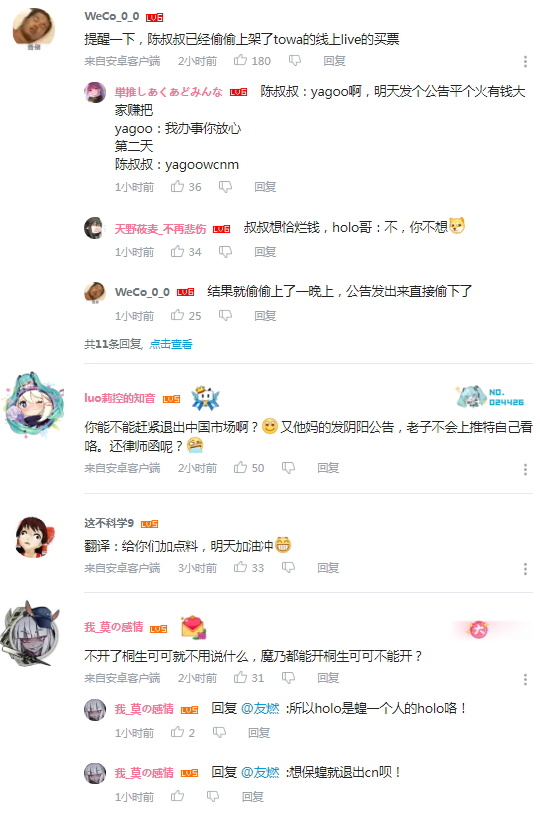The height and width of the screenshot is (814, 540).
Task: Dislike WeCo_0_0's top comment
Action: click(295, 61)
